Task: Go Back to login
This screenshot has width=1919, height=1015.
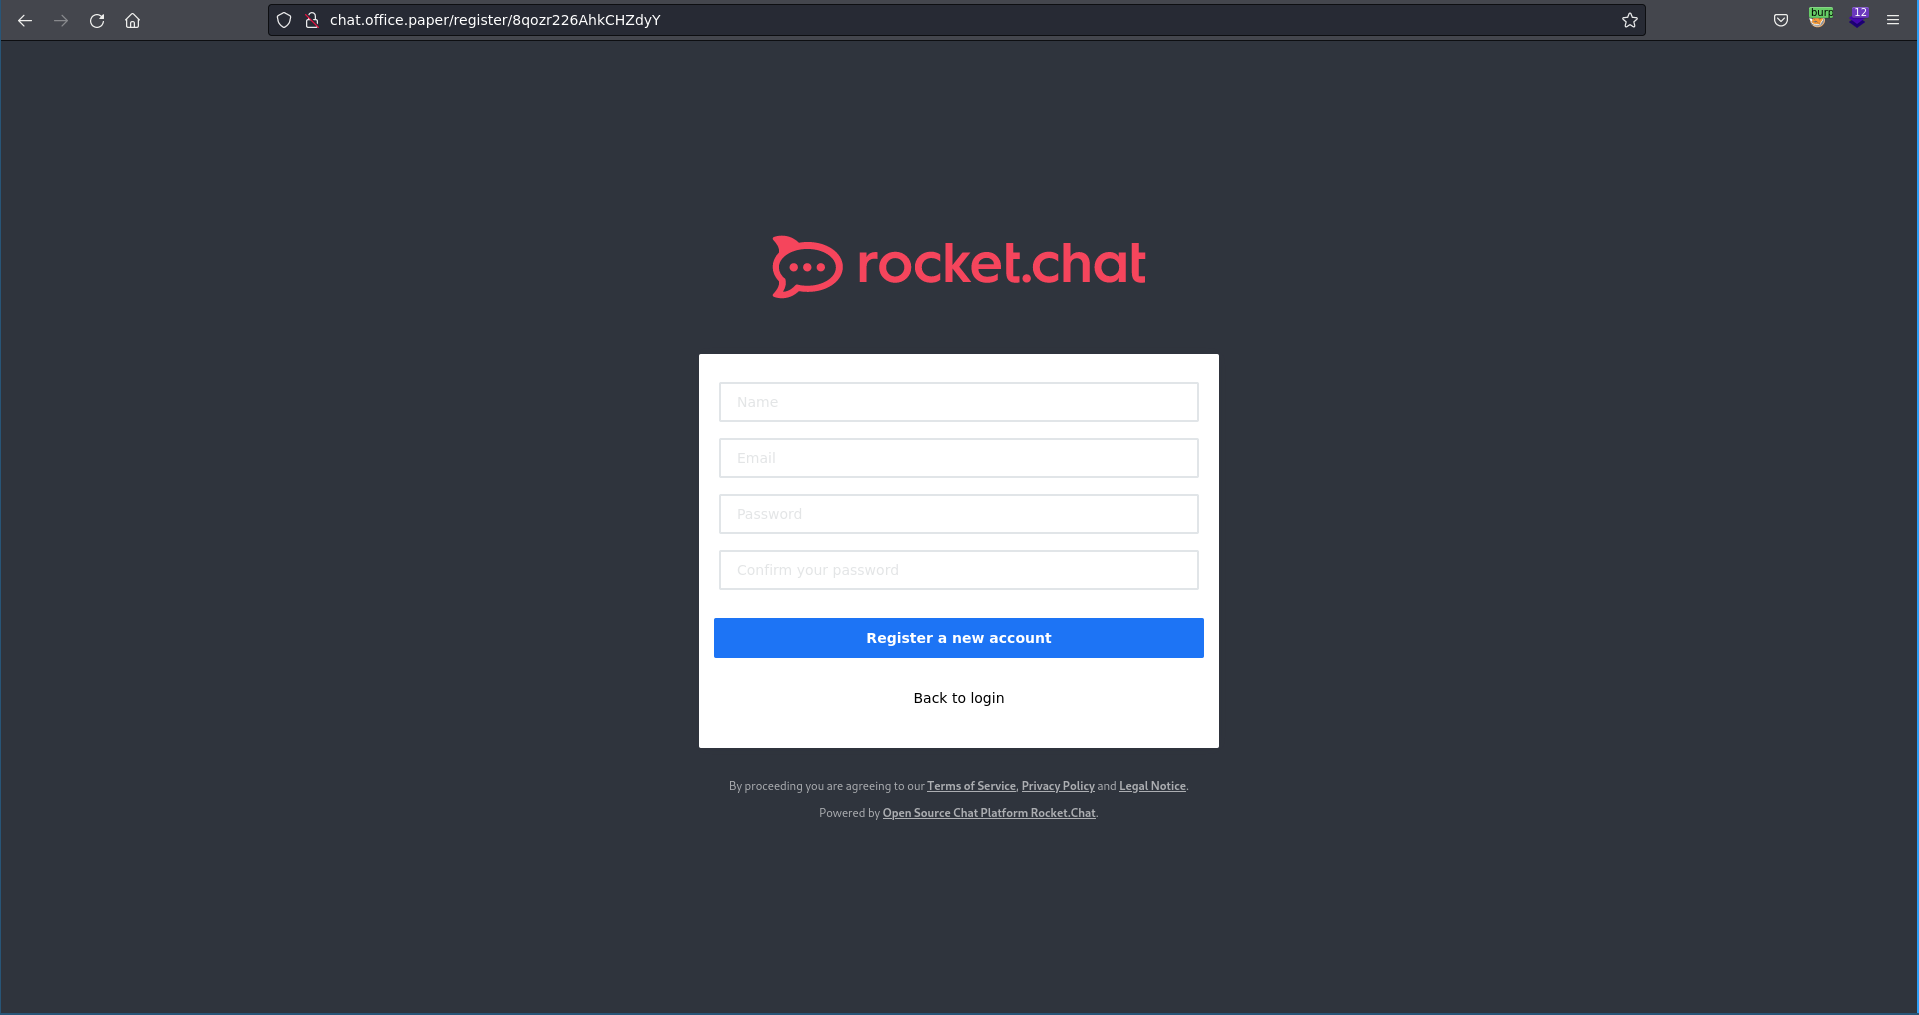Action: (958, 698)
